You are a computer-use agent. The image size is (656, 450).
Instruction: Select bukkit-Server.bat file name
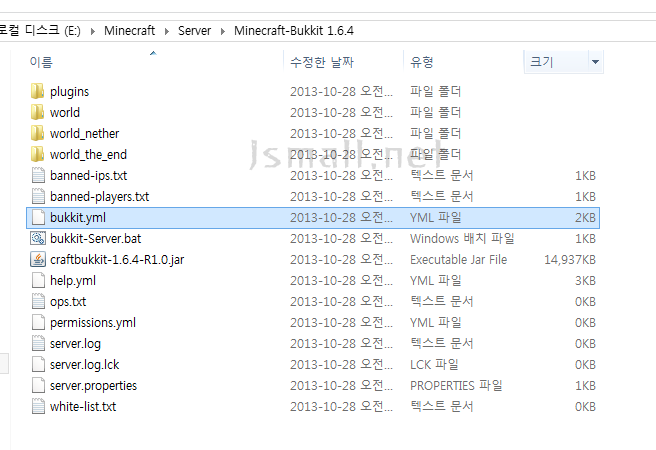[x=95, y=238]
